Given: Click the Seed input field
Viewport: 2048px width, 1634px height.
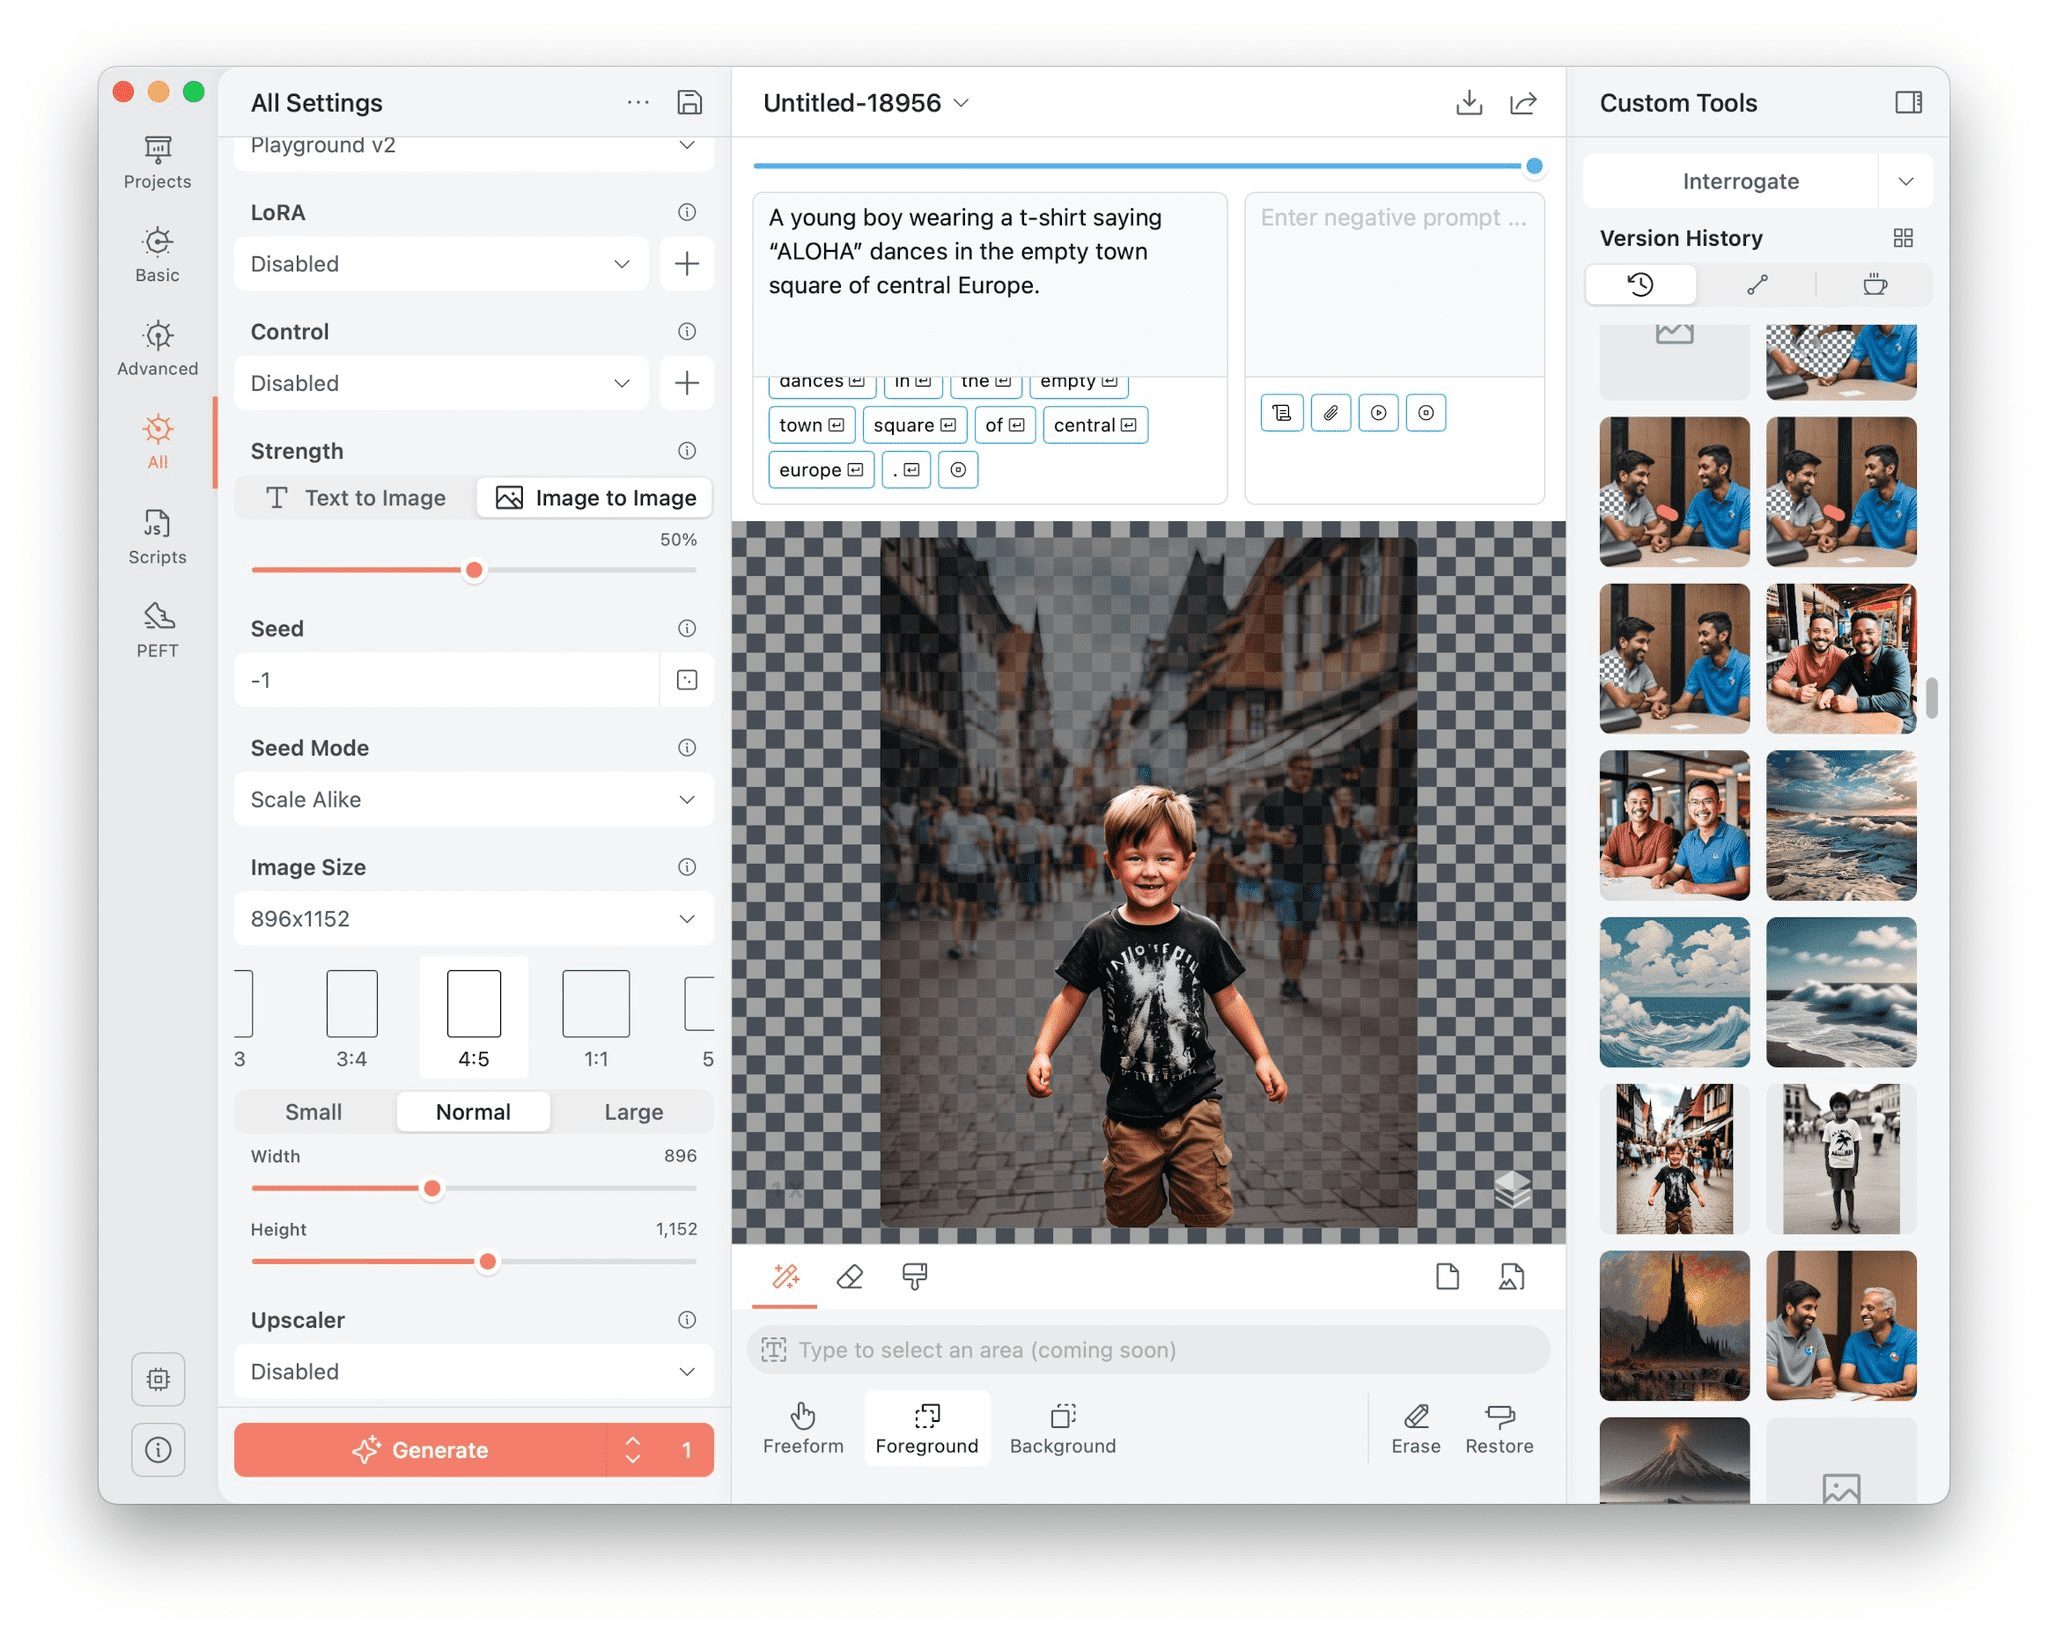Looking at the screenshot, I should pos(446,680).
